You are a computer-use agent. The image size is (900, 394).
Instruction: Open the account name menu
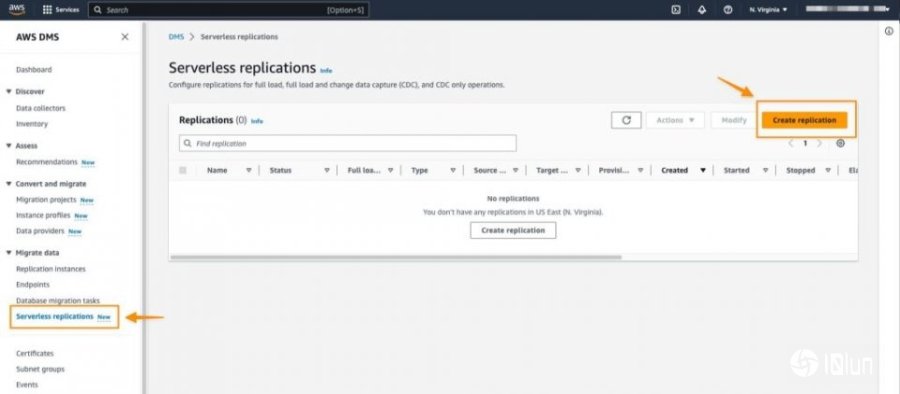(847, 10)
